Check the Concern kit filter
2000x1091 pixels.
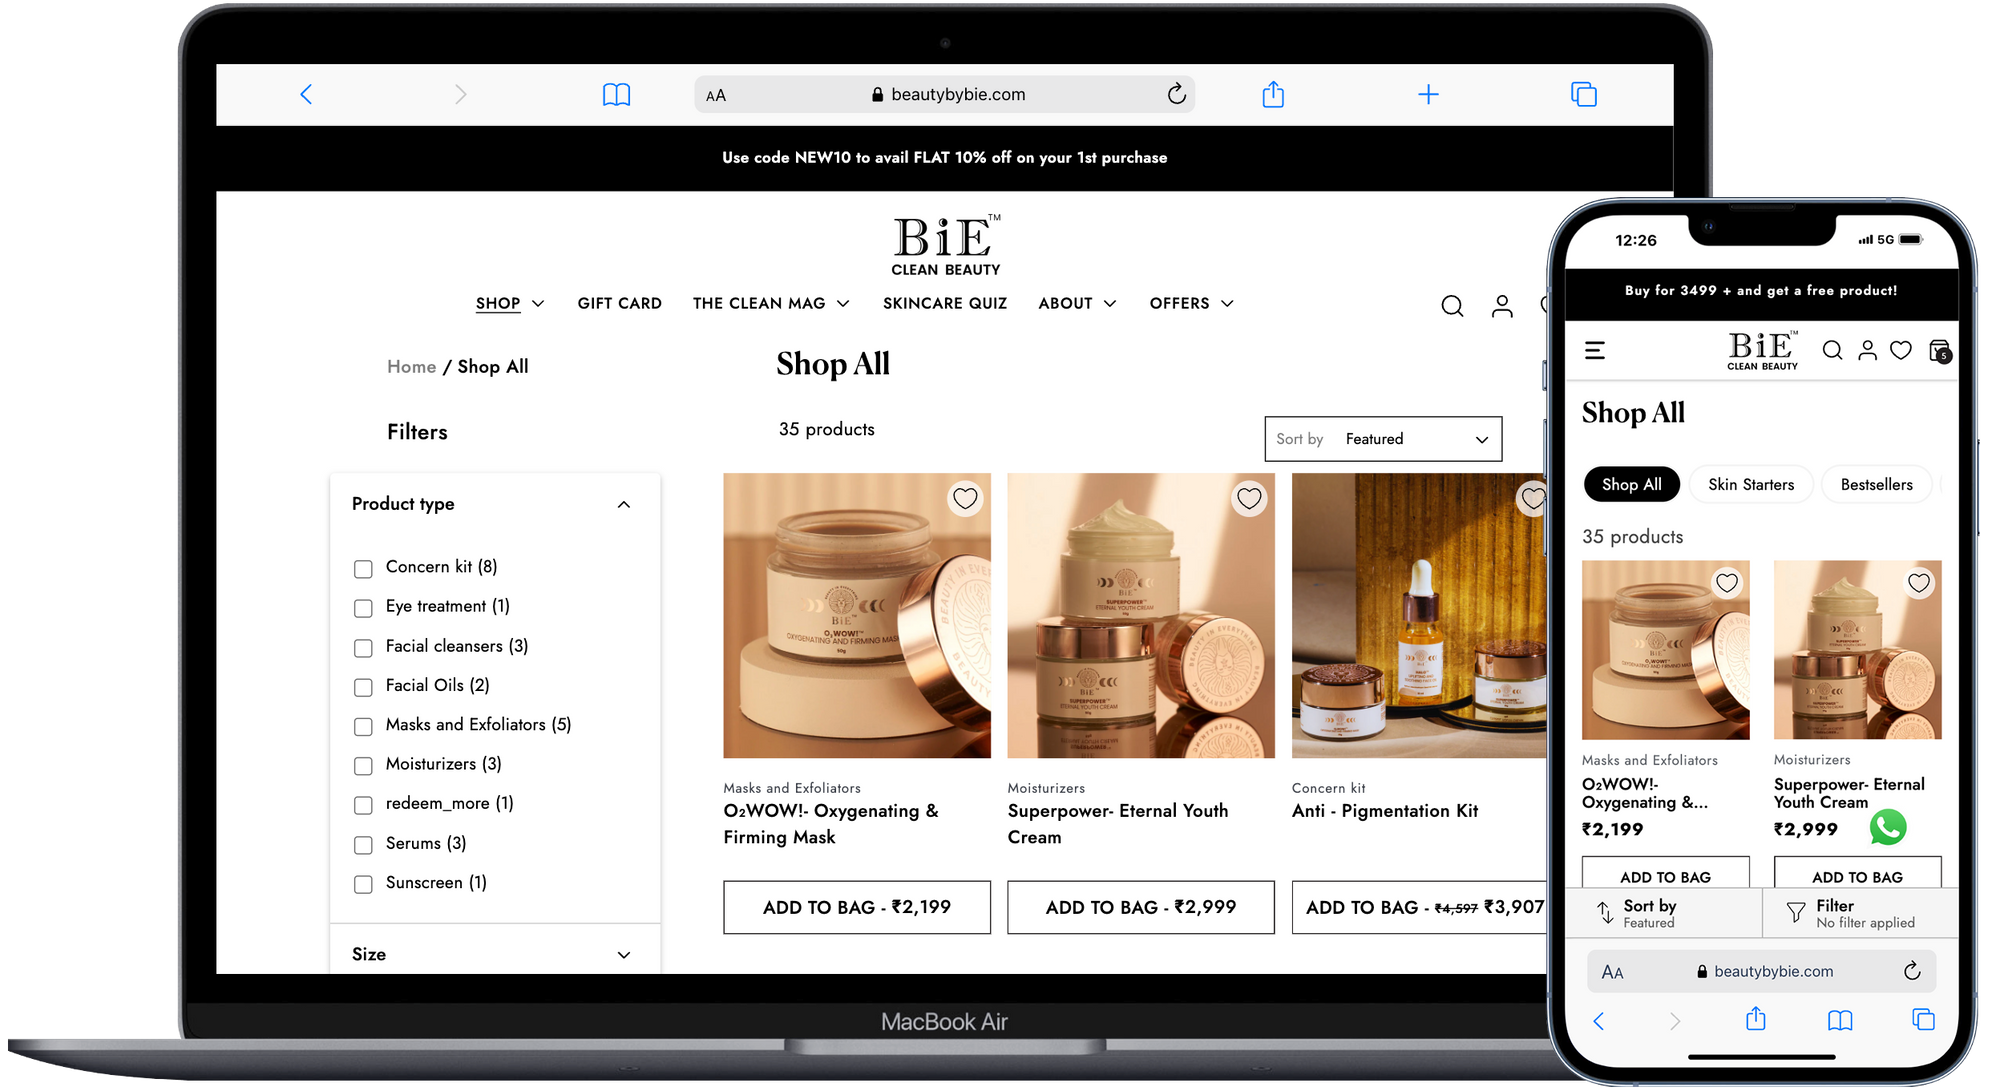(363, 568)
